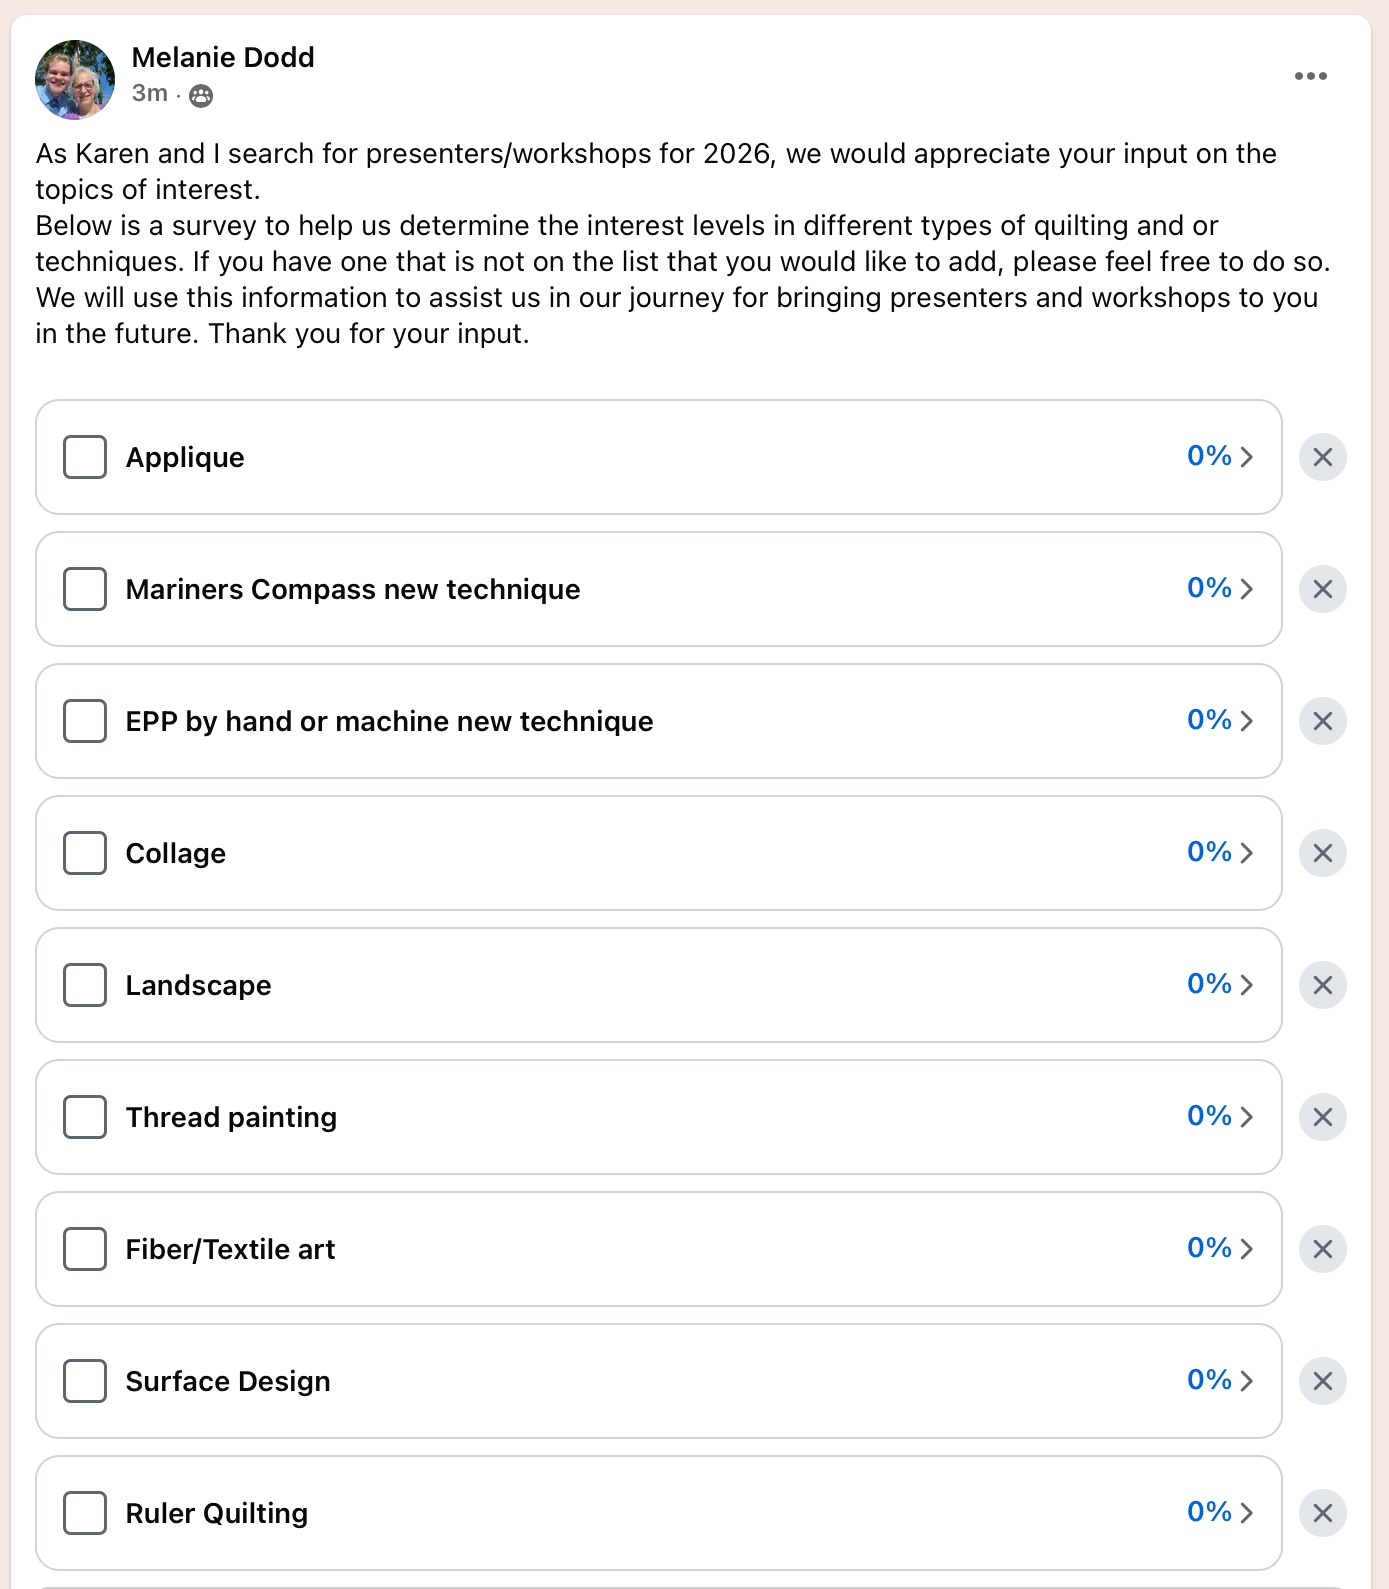The image size is (1389, 1589).
Task: Open Melanie Dodd's profile picture
Action: [x=75, y=79]
